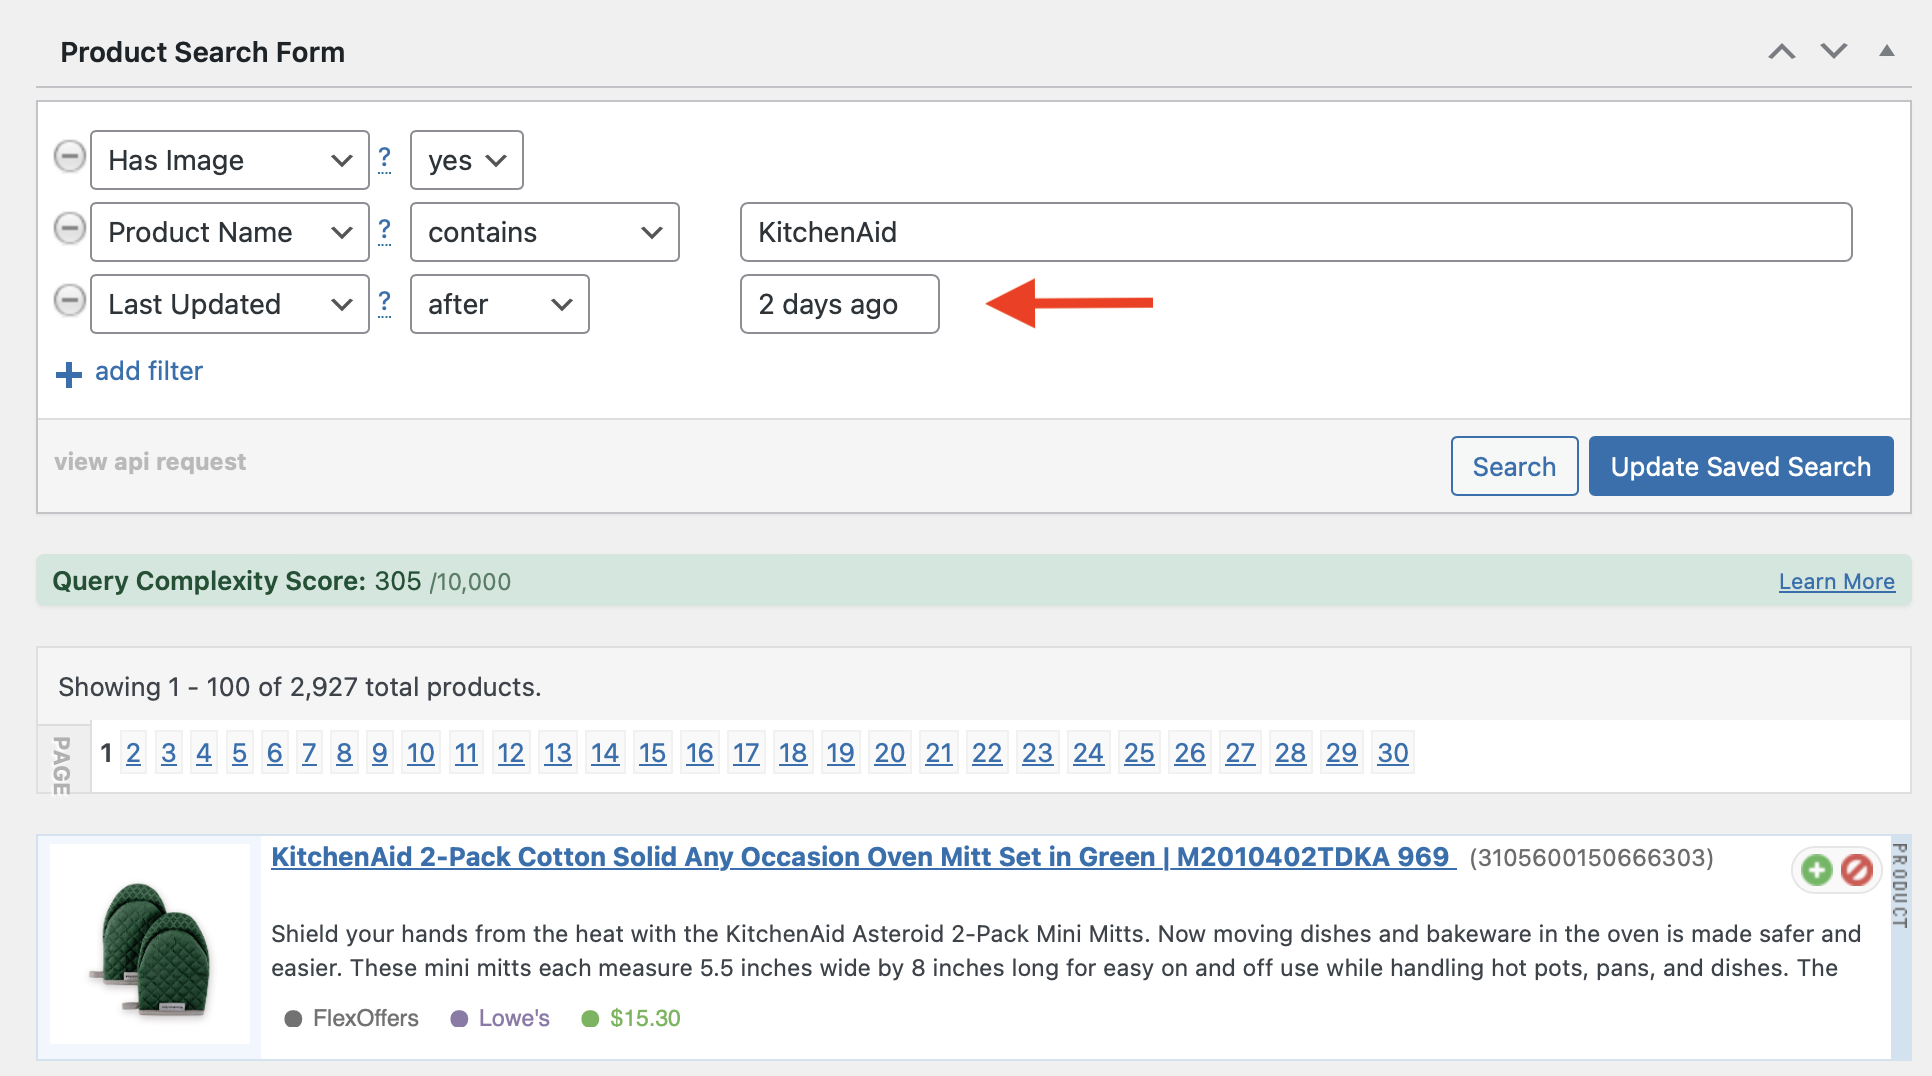Go to results page 10
Screen dimensions: 1932x1076
click(x=421, y=753)
